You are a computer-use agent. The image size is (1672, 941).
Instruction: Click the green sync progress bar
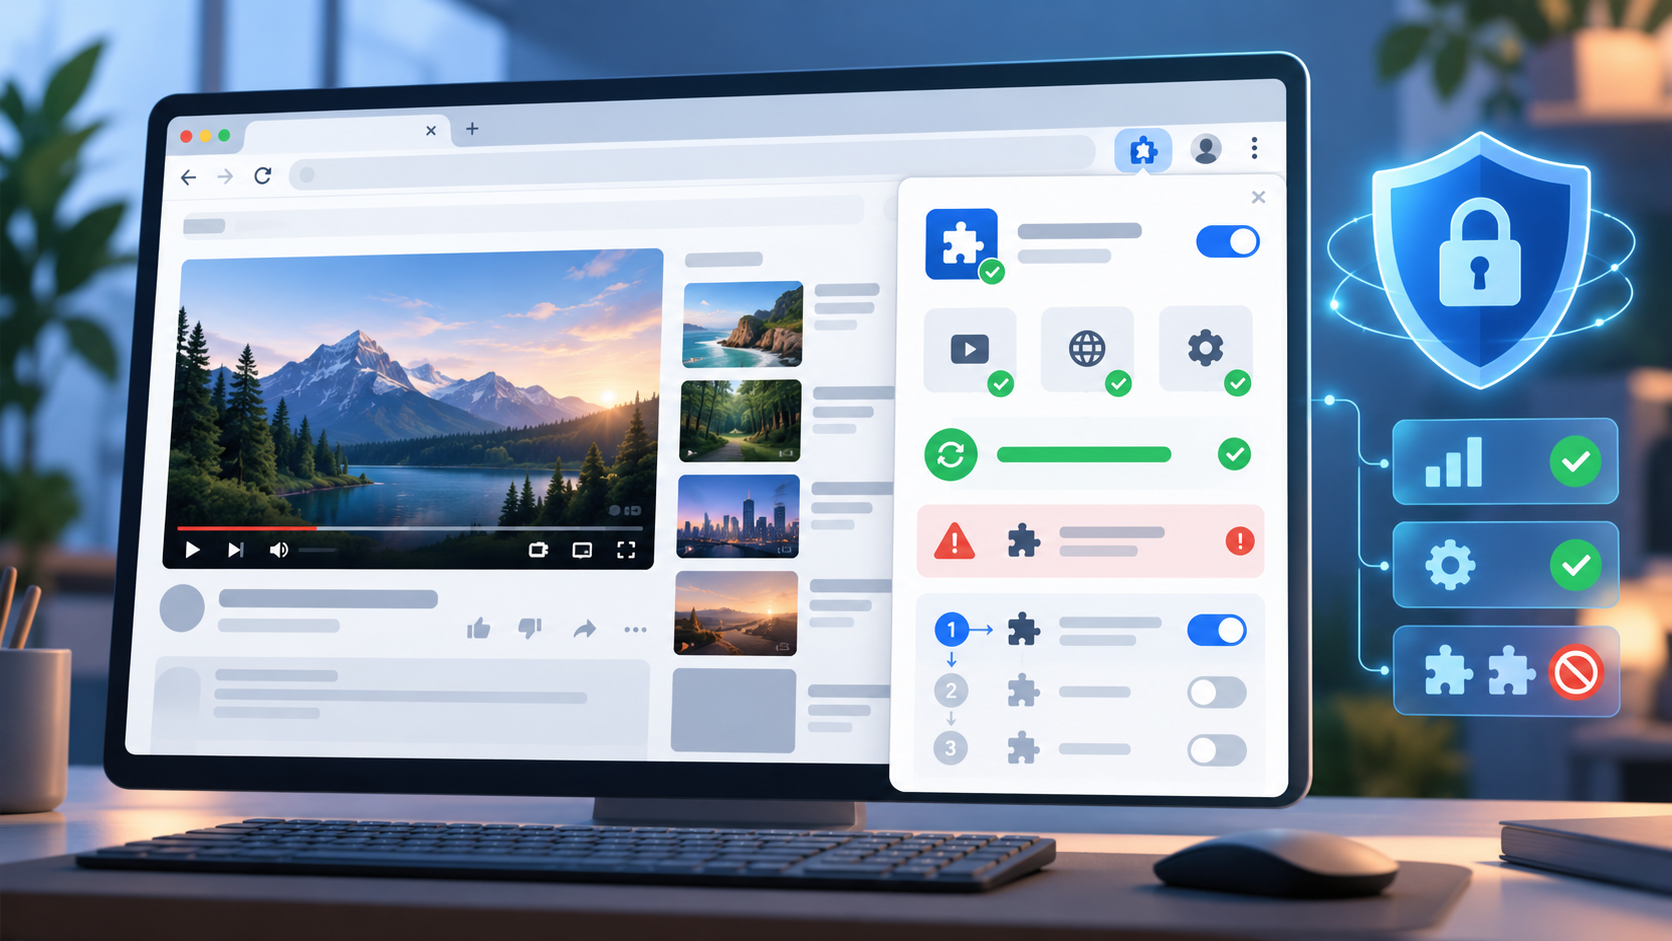1084,455
